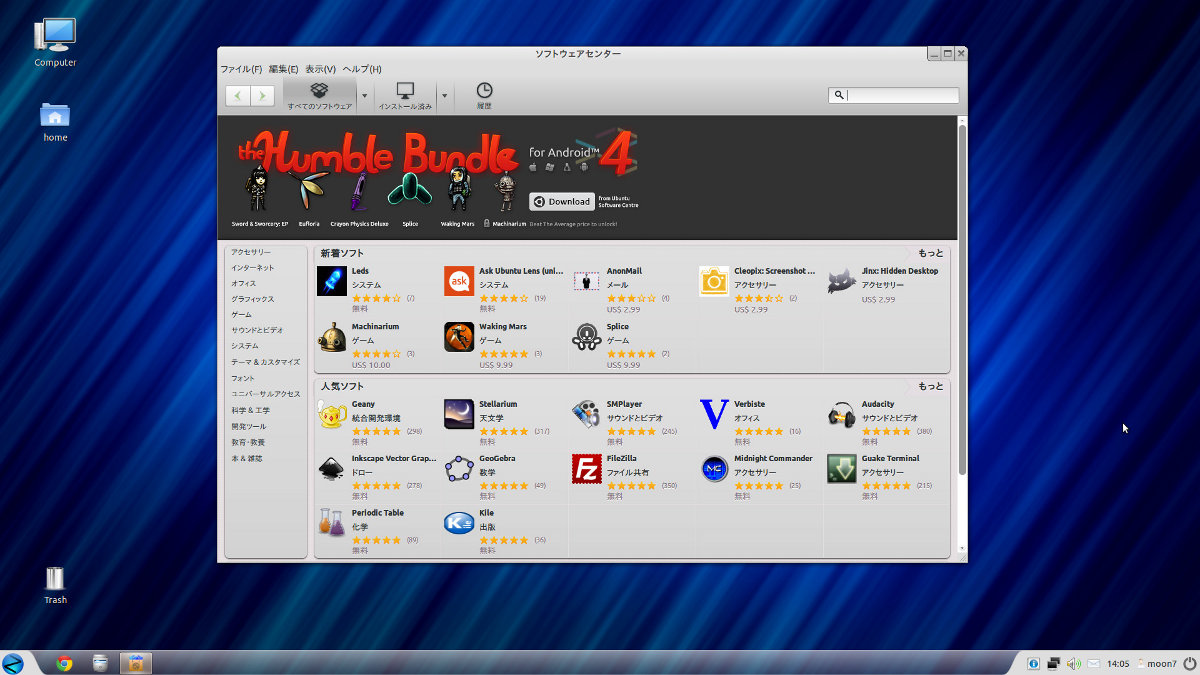Open the Waking Mars game icon

(459, 337)
